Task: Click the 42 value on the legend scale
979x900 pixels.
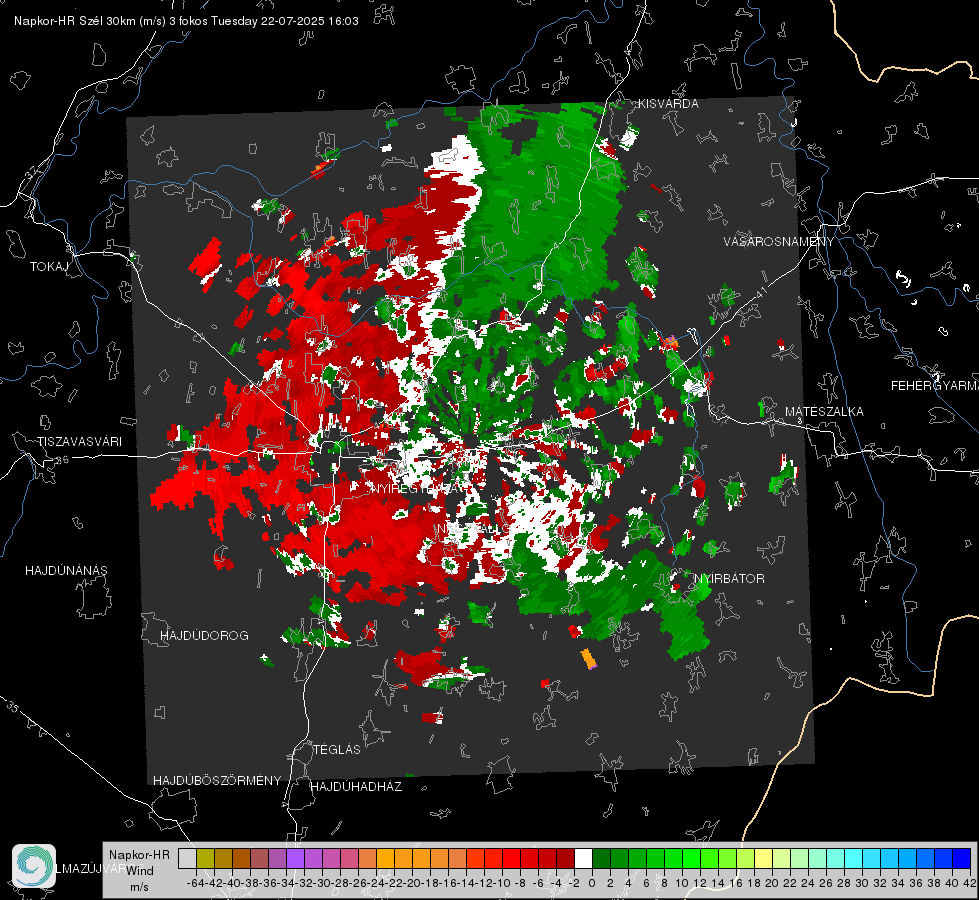Action: click(970, 883)
